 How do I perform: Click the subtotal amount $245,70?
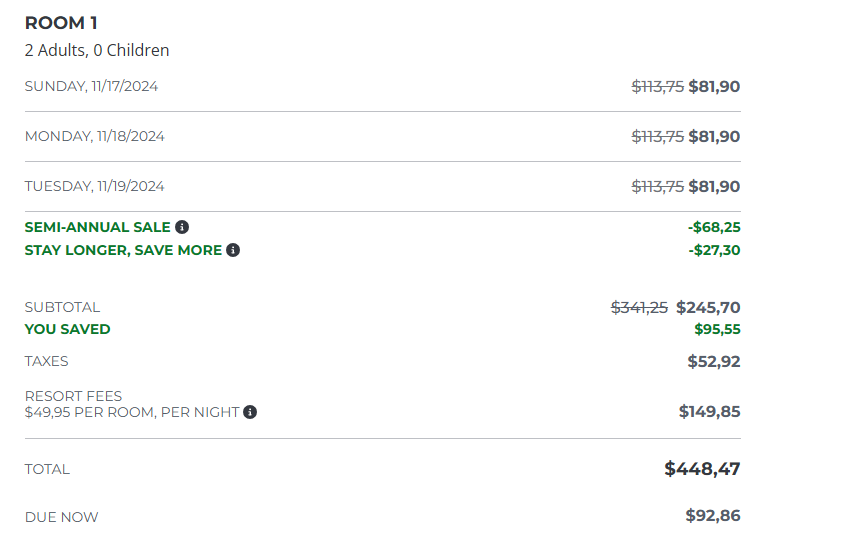pyautogui.click(x=708, y=307)
